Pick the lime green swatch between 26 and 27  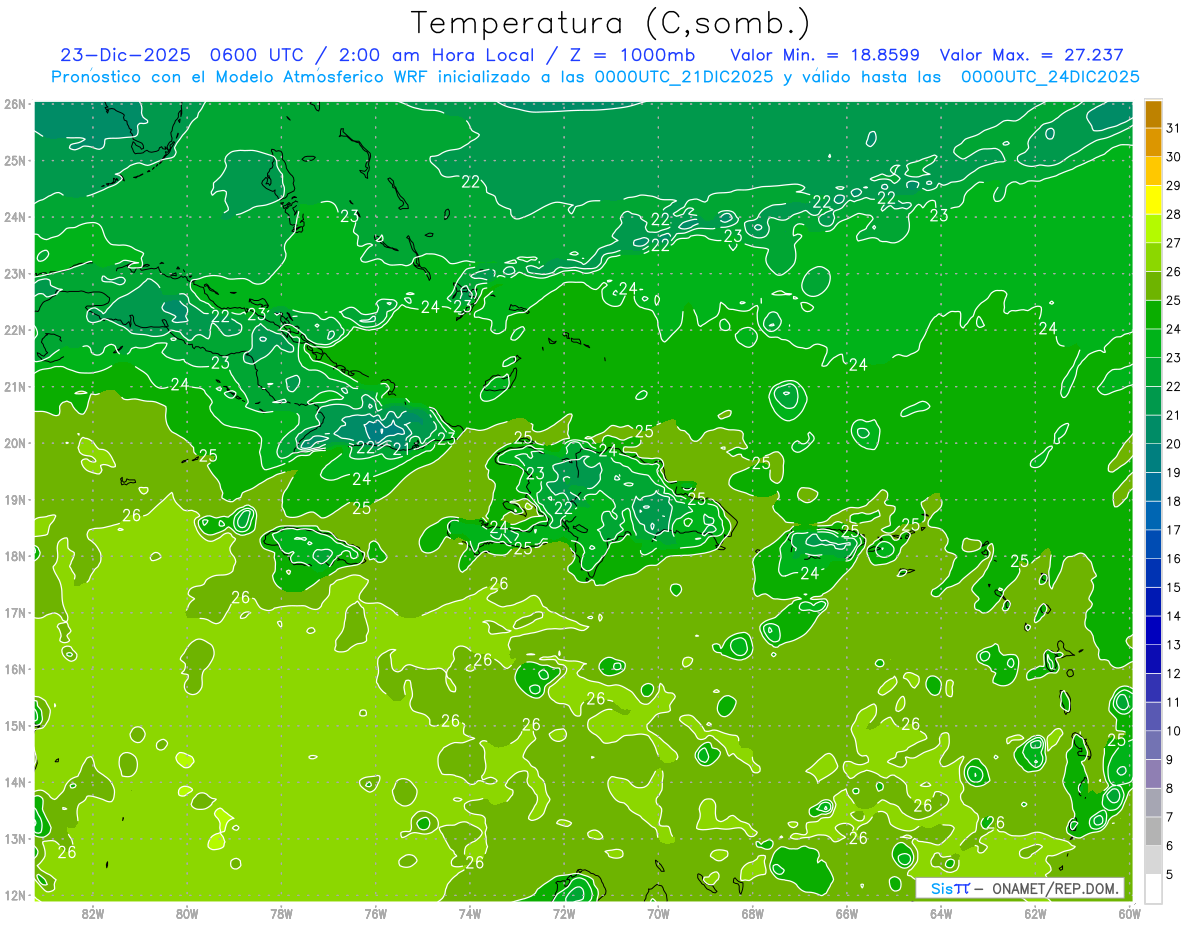click(1153, 256)
